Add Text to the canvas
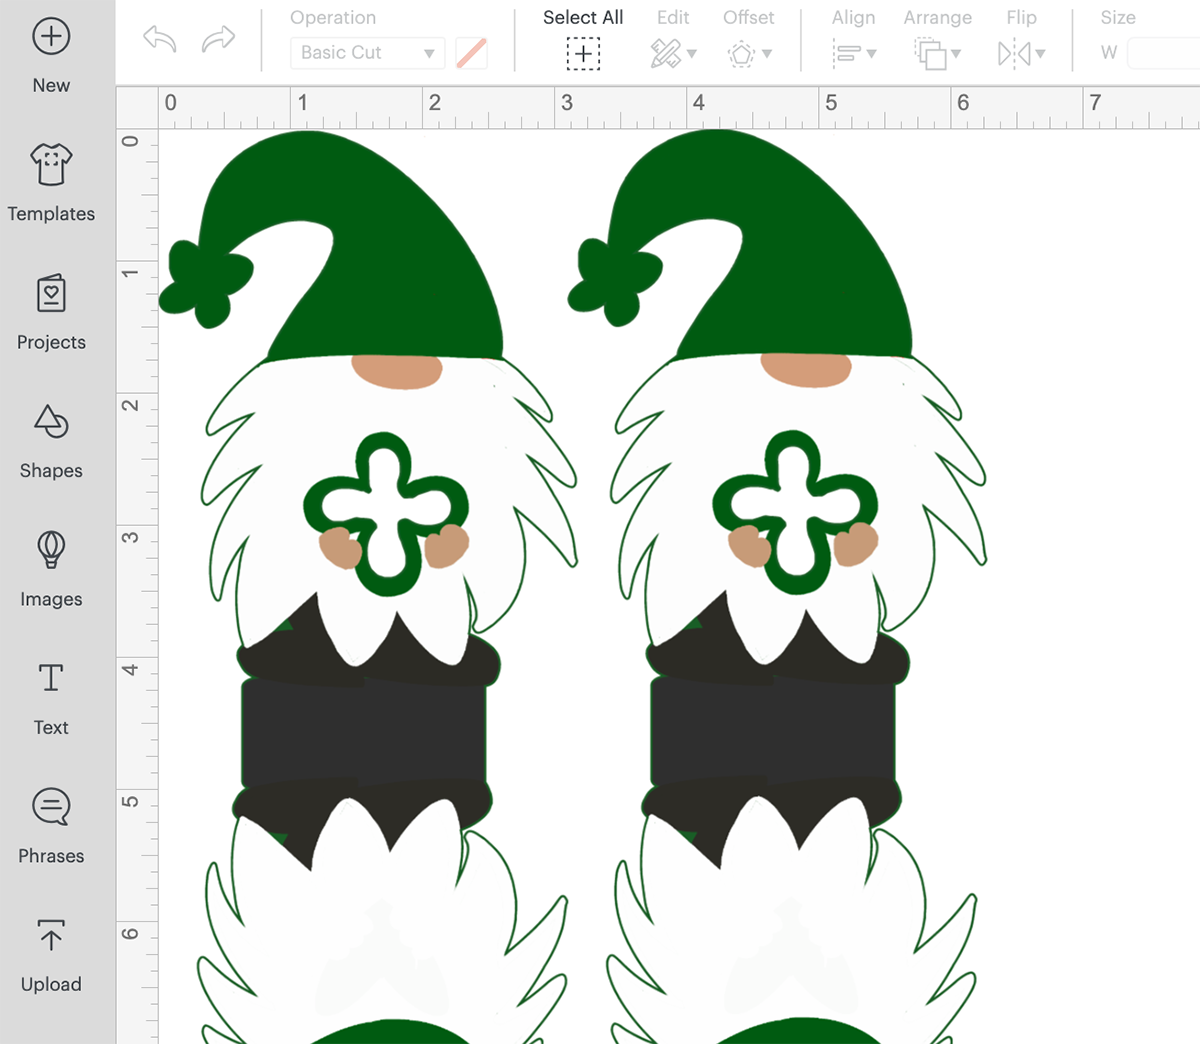The width and height of the screenshot is (1200, 1044). [x=51, y=698]
